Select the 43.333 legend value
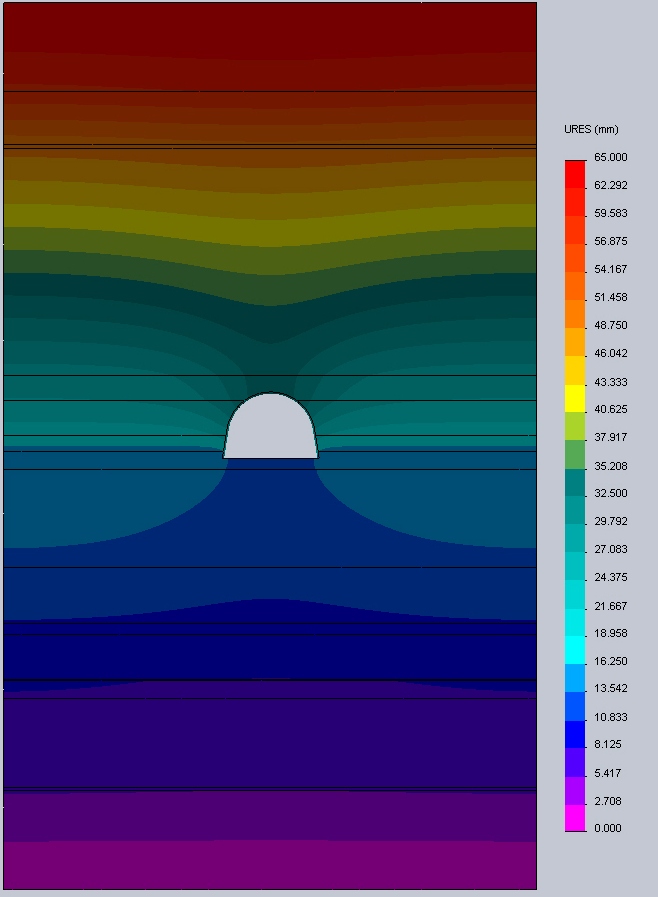Screen dimensions: 658x897 point(611,382)
